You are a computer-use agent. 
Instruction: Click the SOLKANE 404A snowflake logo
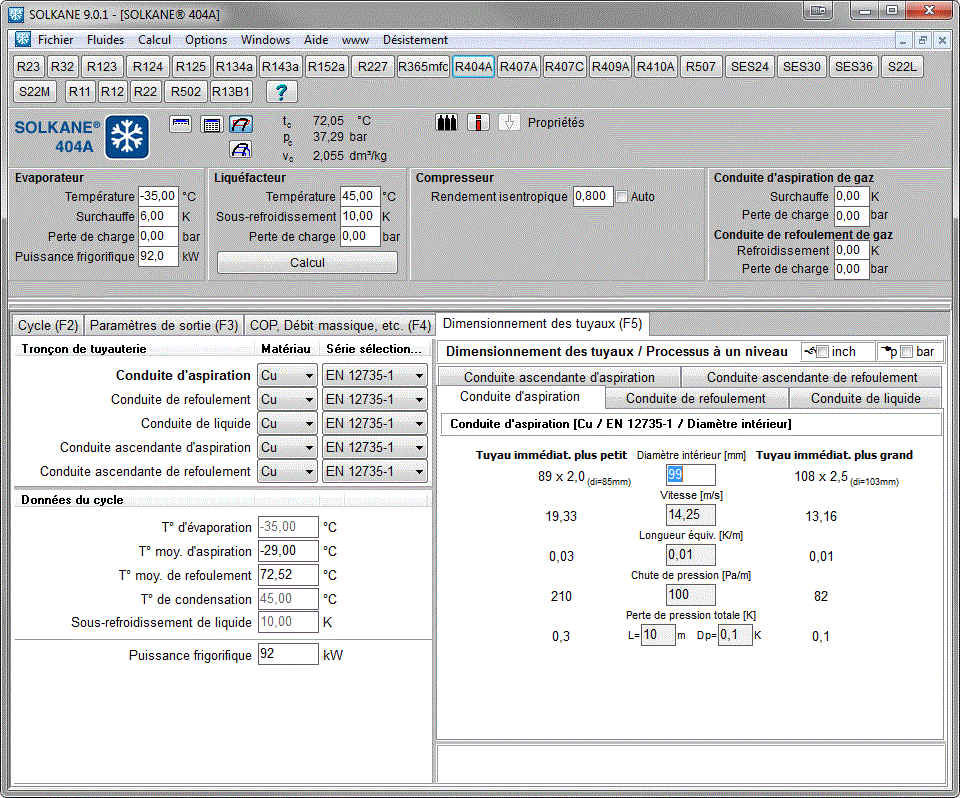tap(127, 137)
